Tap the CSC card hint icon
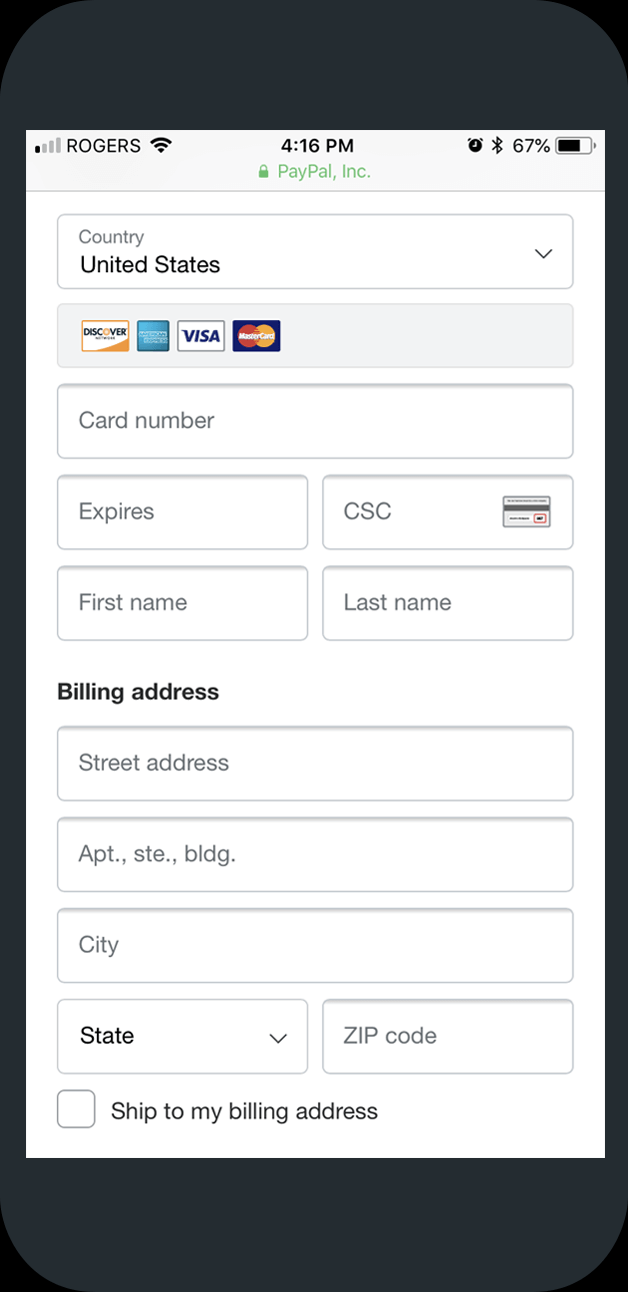Viewport: 628px width, 1292px height. click(x=526, y=512)
